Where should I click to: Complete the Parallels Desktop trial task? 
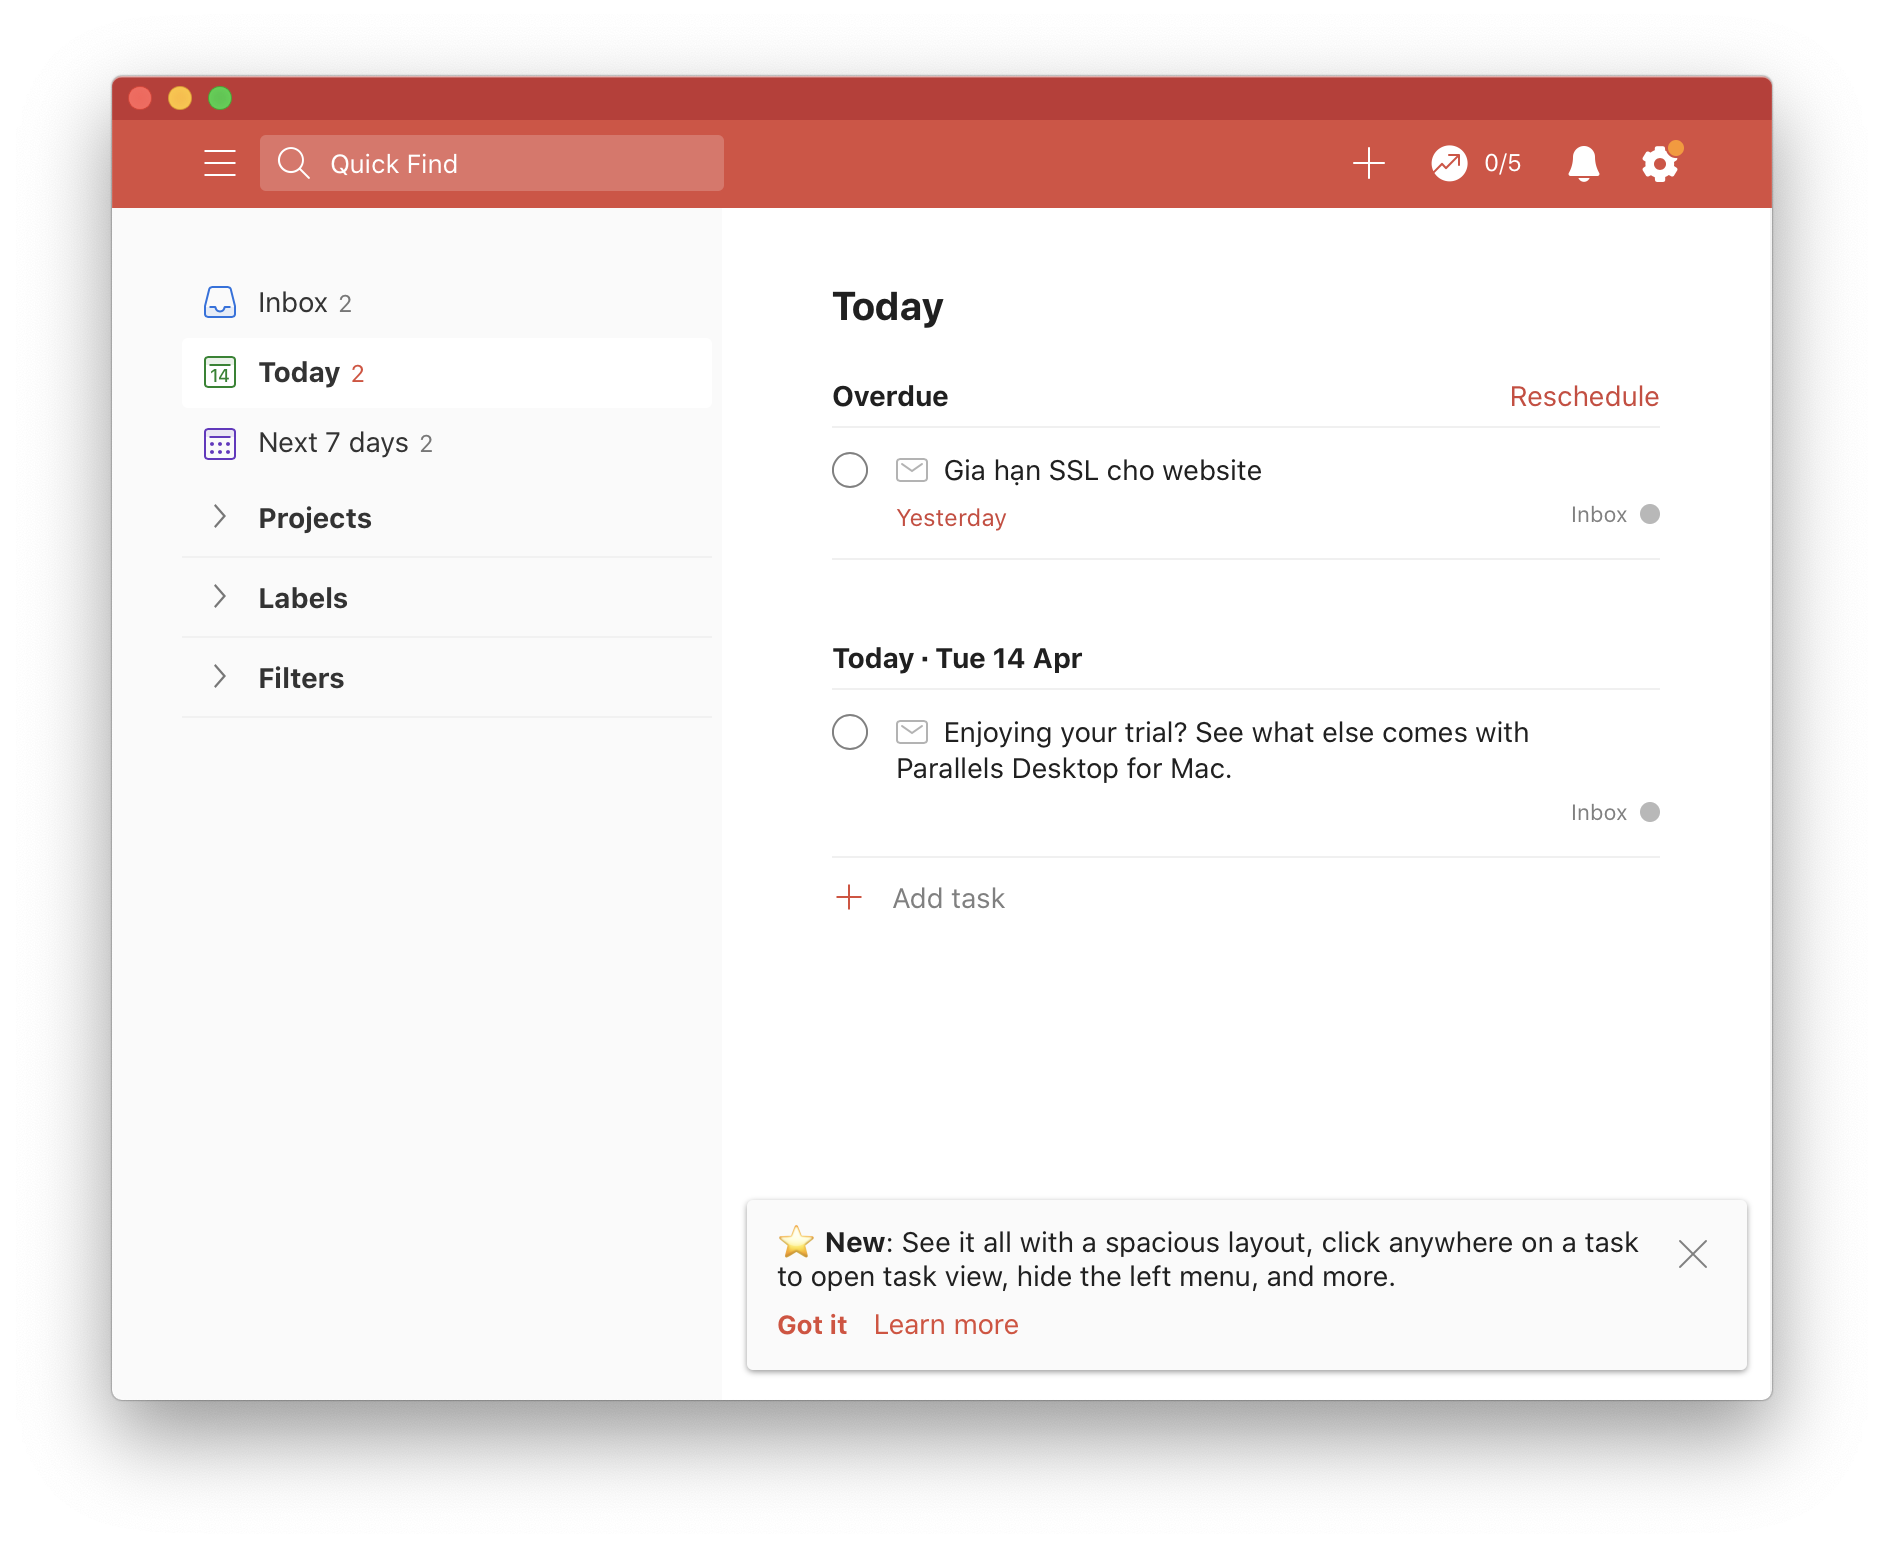850,732
